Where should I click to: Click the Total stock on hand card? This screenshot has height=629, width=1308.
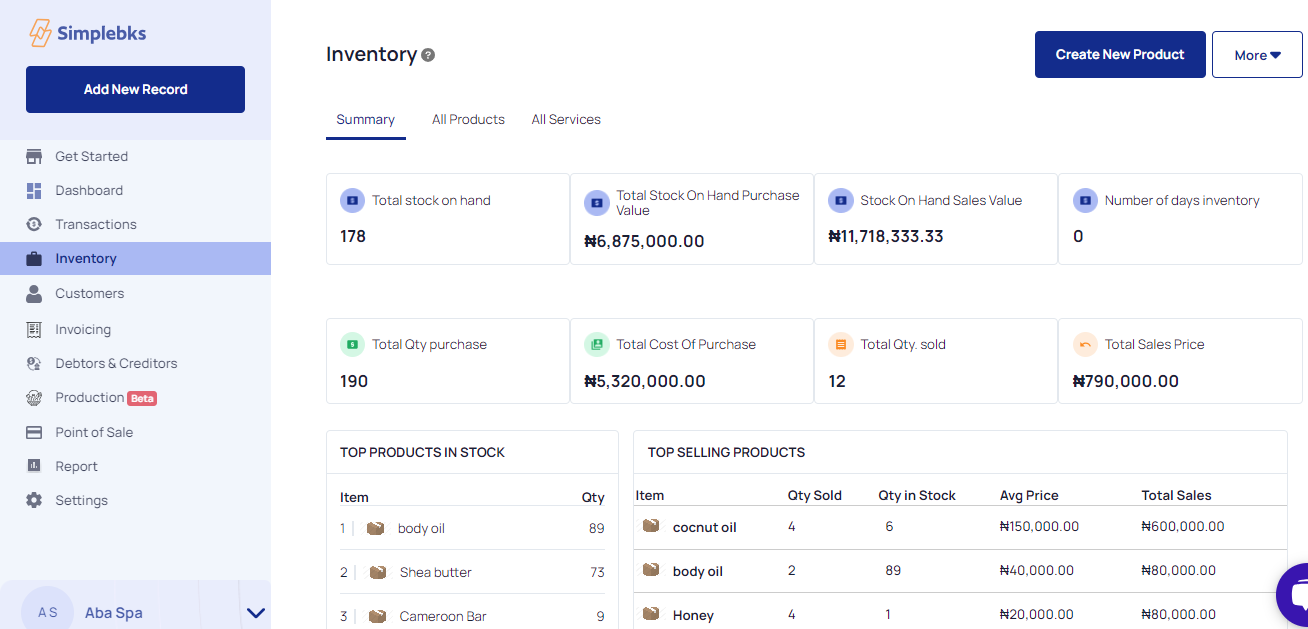click(447, 219)
